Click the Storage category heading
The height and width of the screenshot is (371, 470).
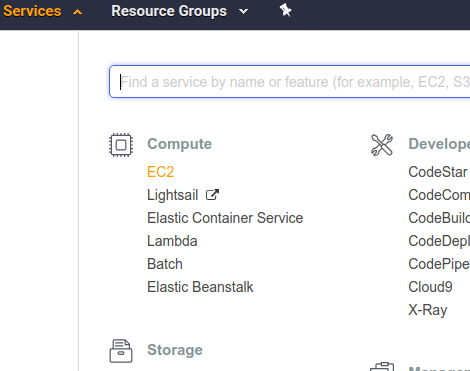click(x=175, y=350)
